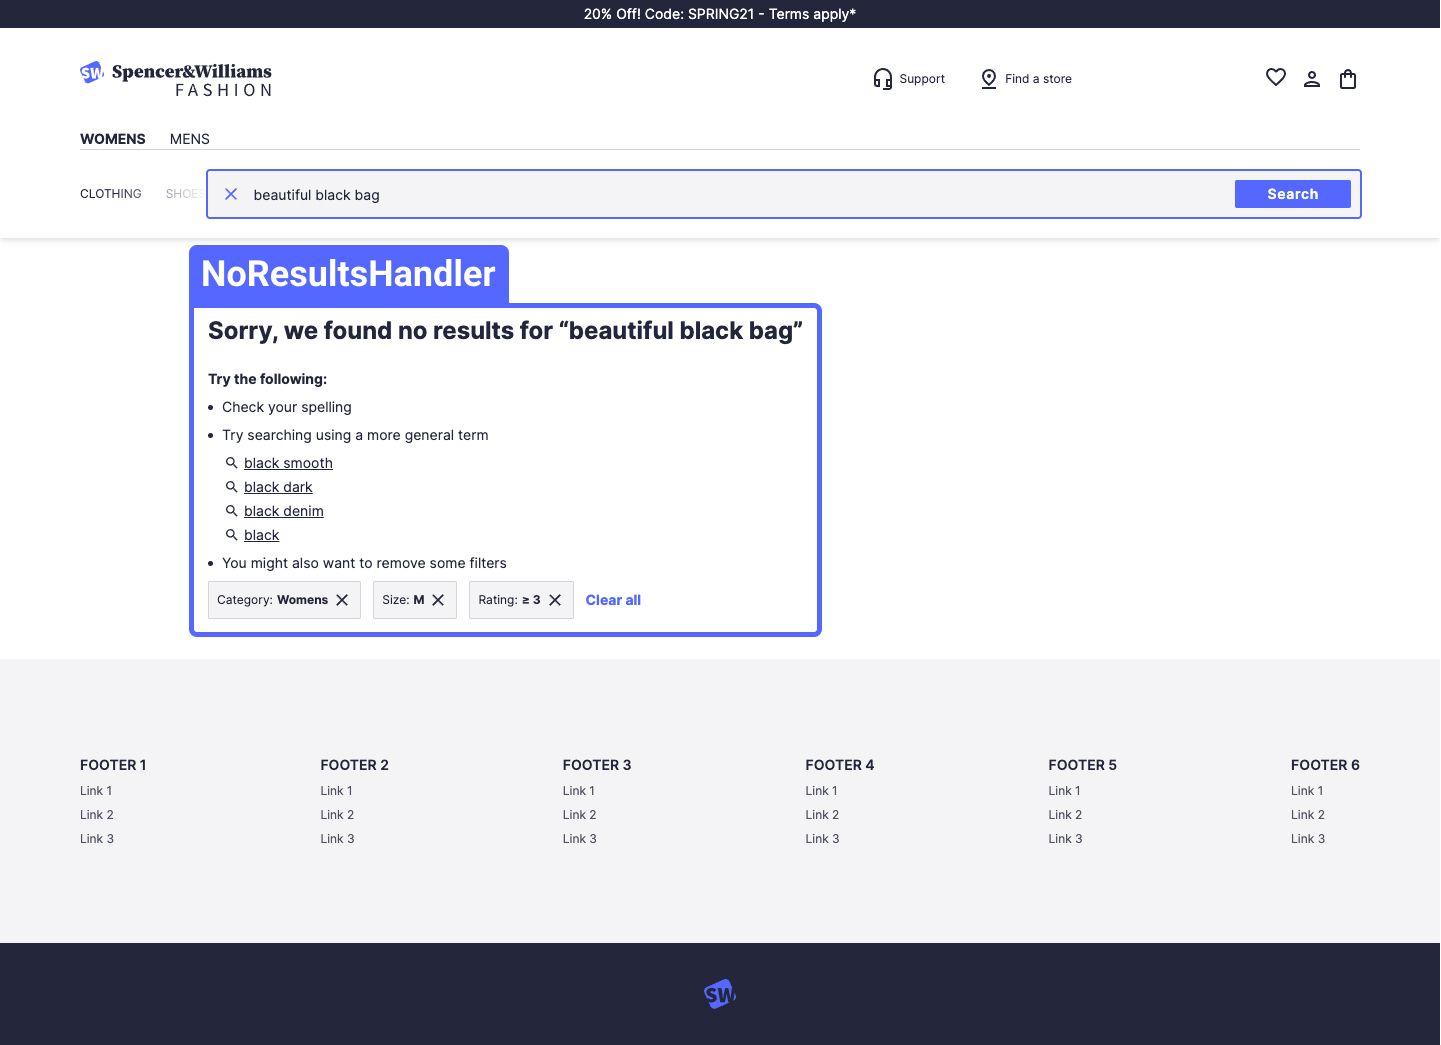1441x1045 pixels.
Task: Clear the search field with X icon
Action: pos(231,194)
